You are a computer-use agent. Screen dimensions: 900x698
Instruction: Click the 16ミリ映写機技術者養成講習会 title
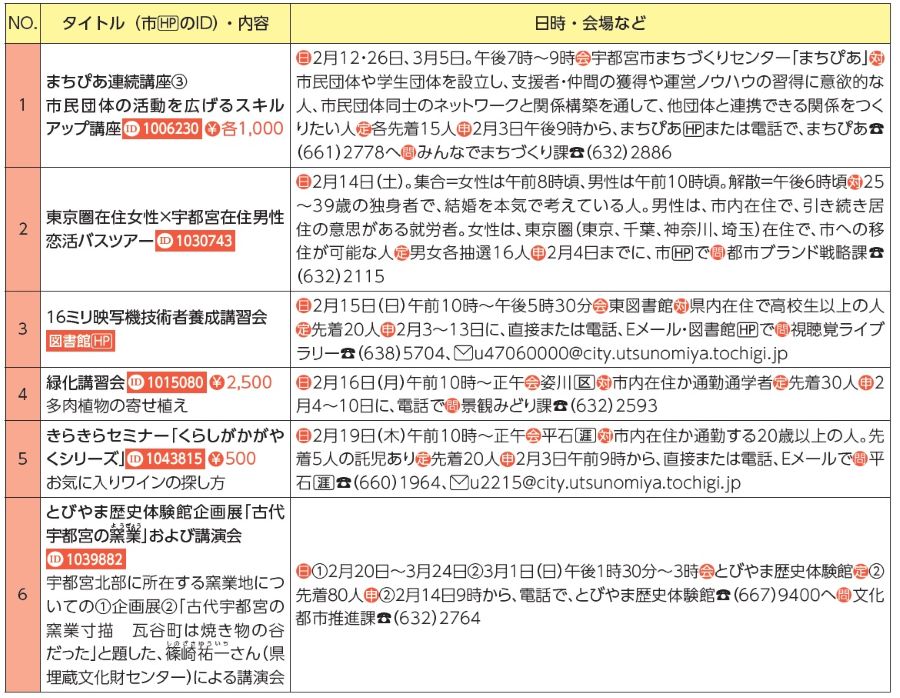click(157, 317)
